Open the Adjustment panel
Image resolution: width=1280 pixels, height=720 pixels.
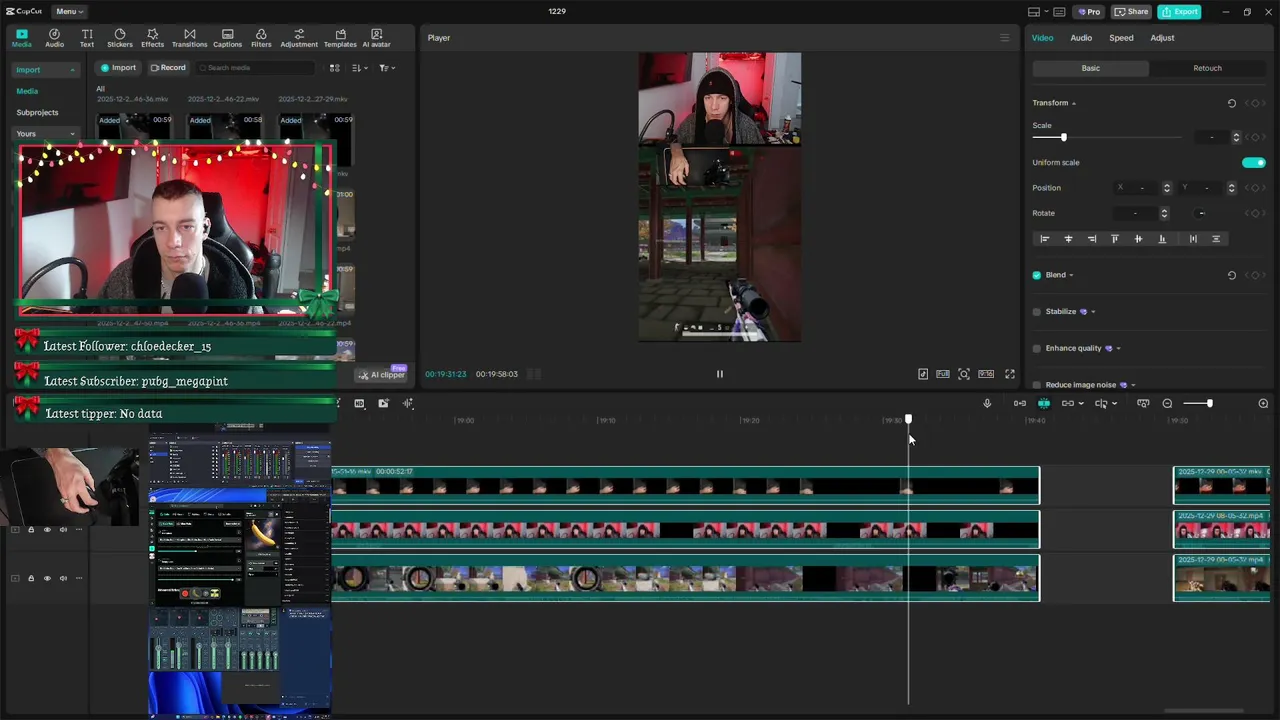coord(299,38)
